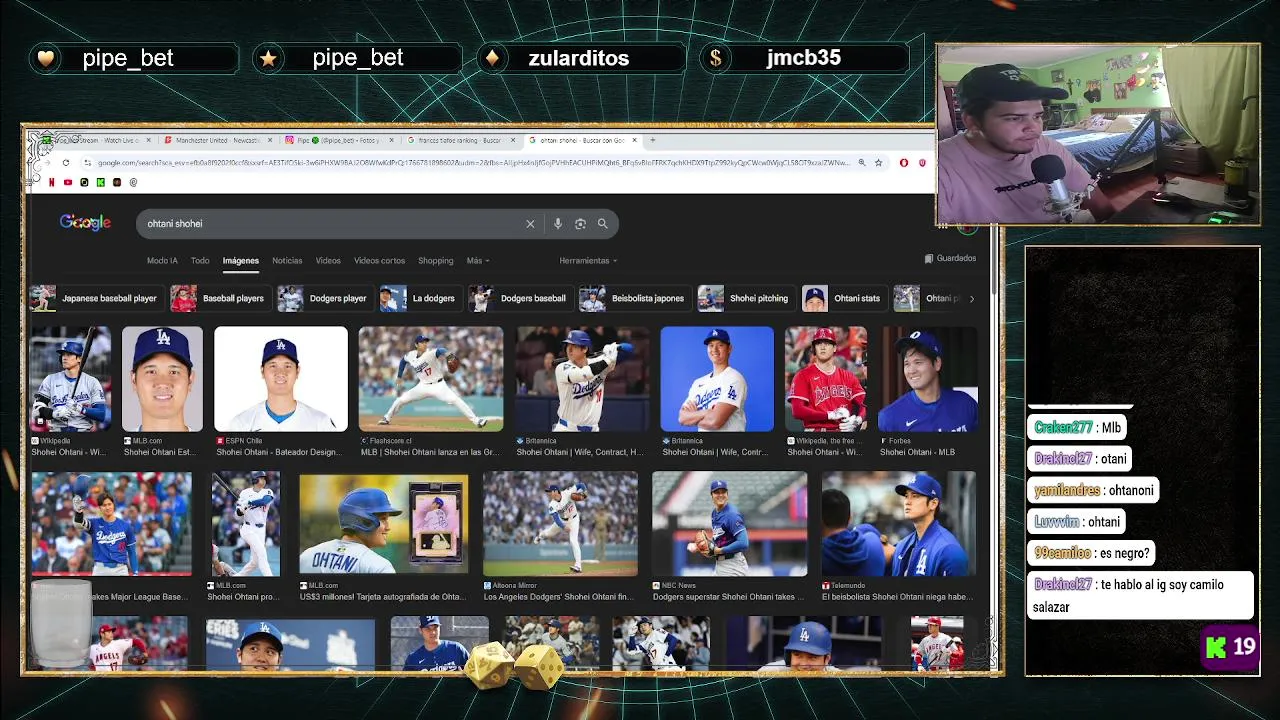Bookmark this page with the star icon
The image size is (1280, 720).
pos(878,163)
